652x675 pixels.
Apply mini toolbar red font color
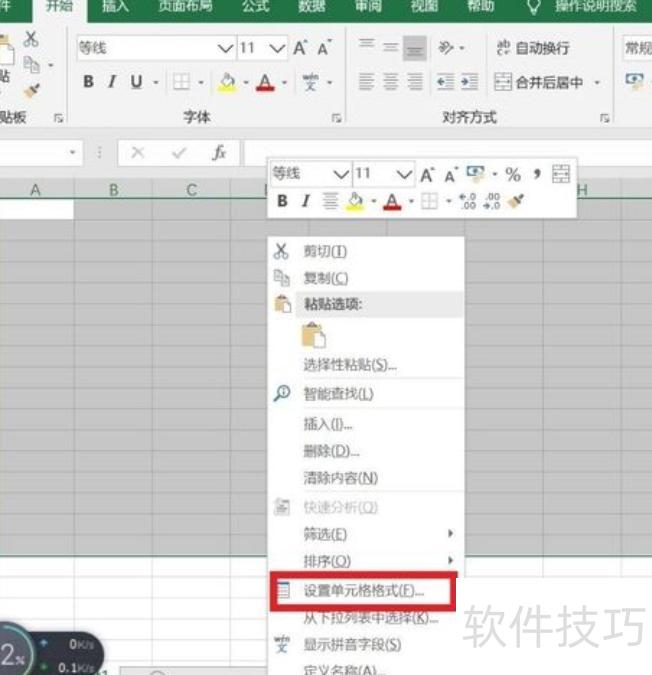click(x=392, y=201)
